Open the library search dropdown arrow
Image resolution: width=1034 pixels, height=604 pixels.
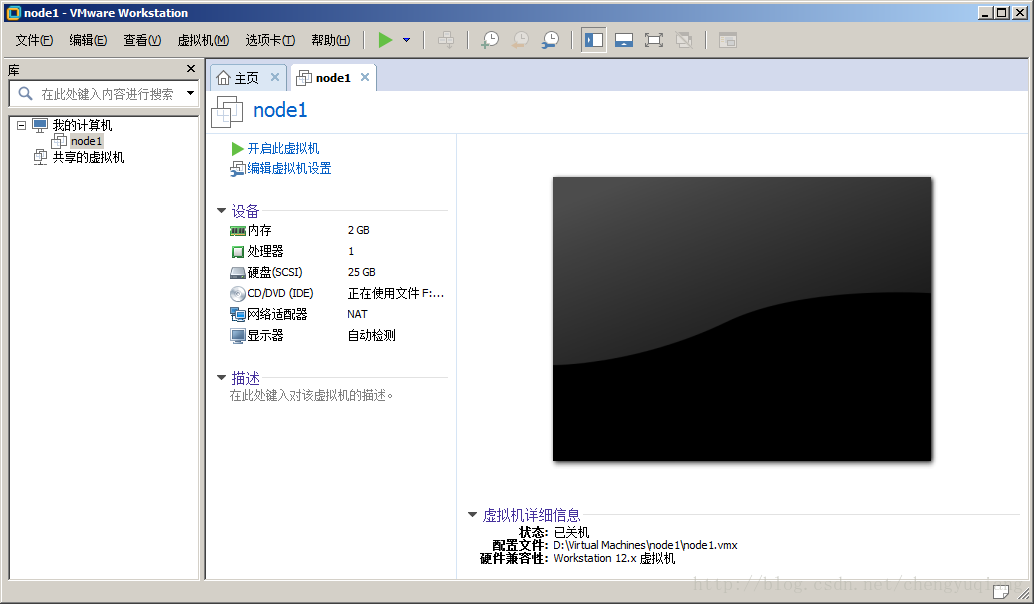click(191, 94)
